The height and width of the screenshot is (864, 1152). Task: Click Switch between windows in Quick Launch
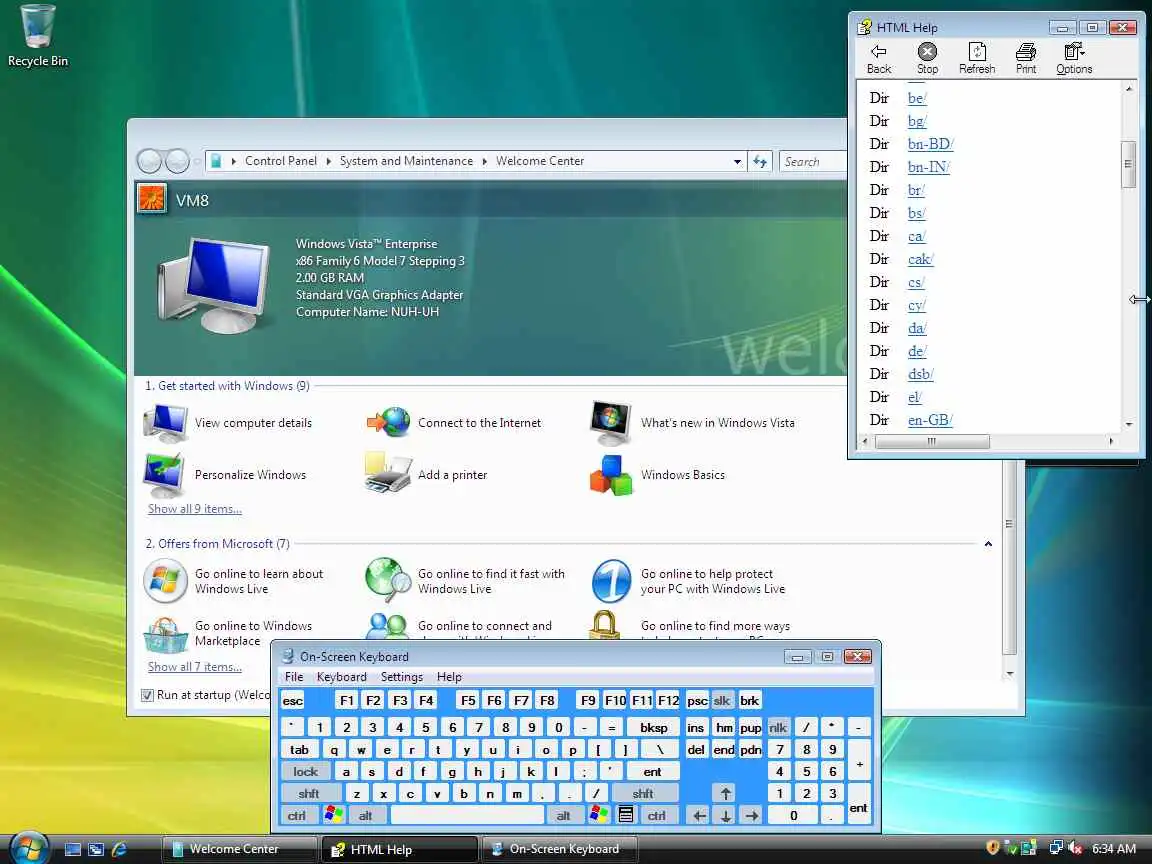point(96,849)
